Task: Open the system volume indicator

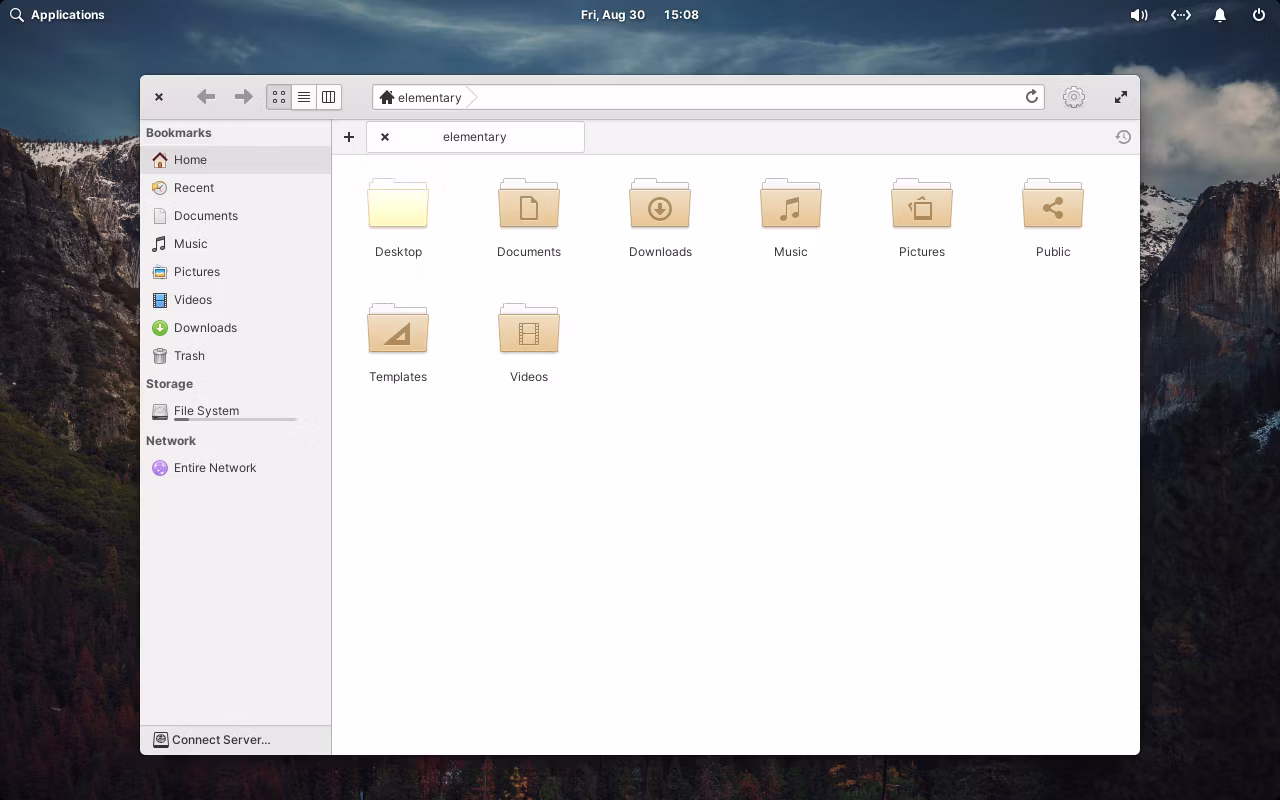Action: coord(1139,15)
